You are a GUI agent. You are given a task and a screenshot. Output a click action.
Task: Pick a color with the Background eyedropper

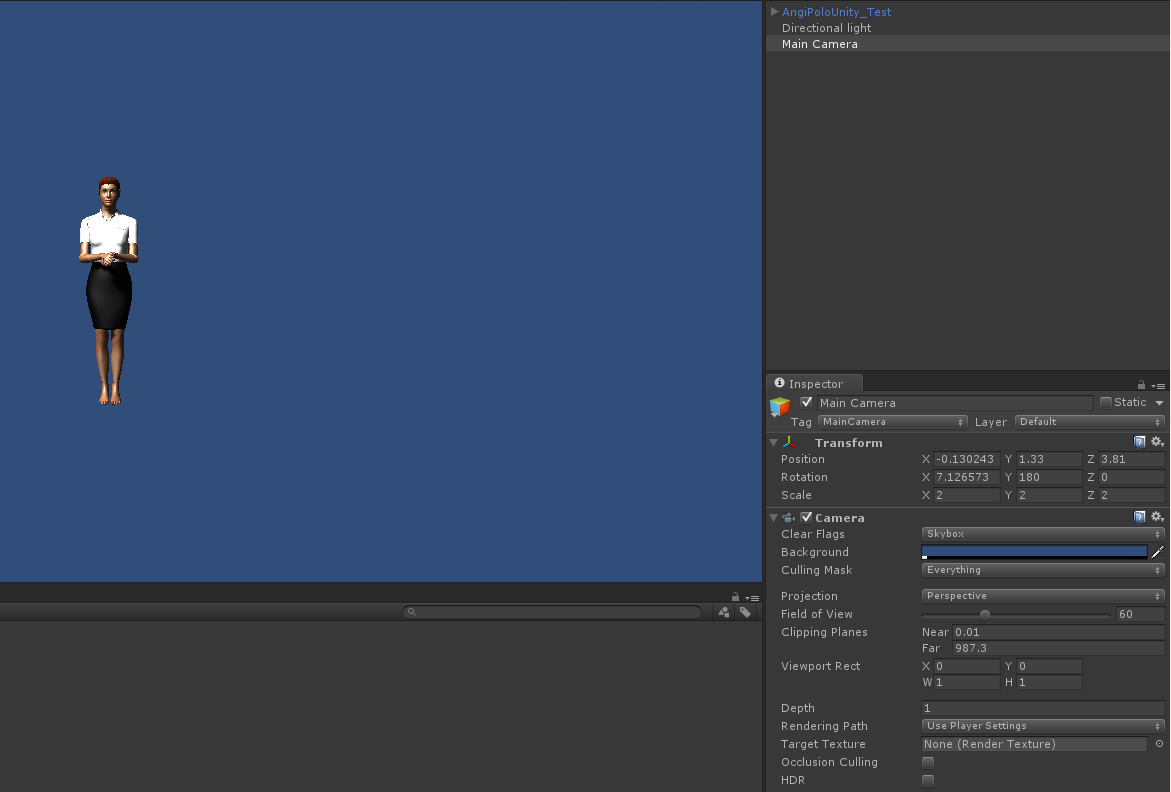click(x=1158, y=551)
